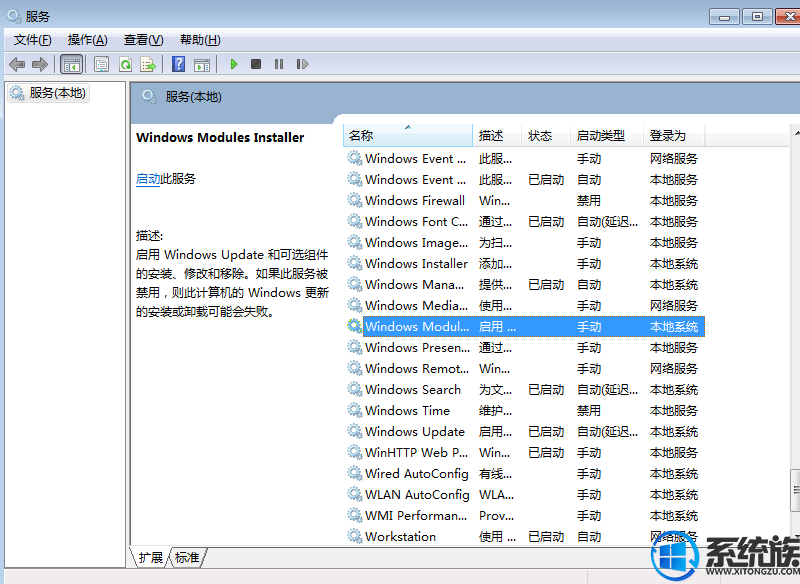
Task: Click the services icon in the title bar
Action: point(14,16)
